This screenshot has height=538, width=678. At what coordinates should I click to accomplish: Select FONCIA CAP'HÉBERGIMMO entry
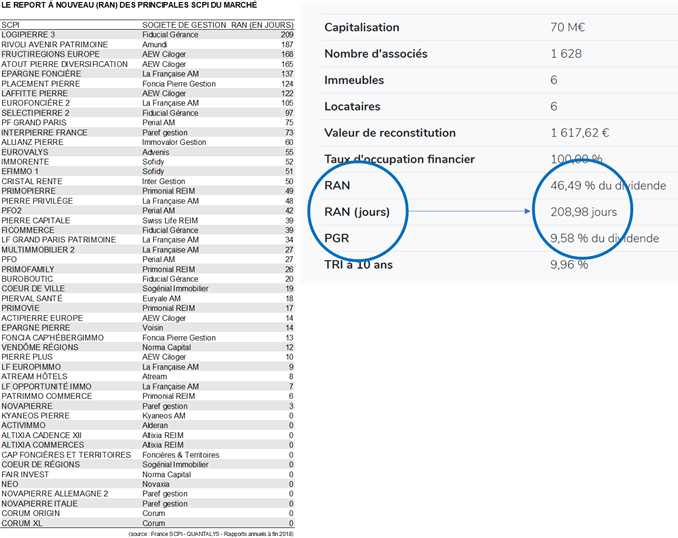52,337
